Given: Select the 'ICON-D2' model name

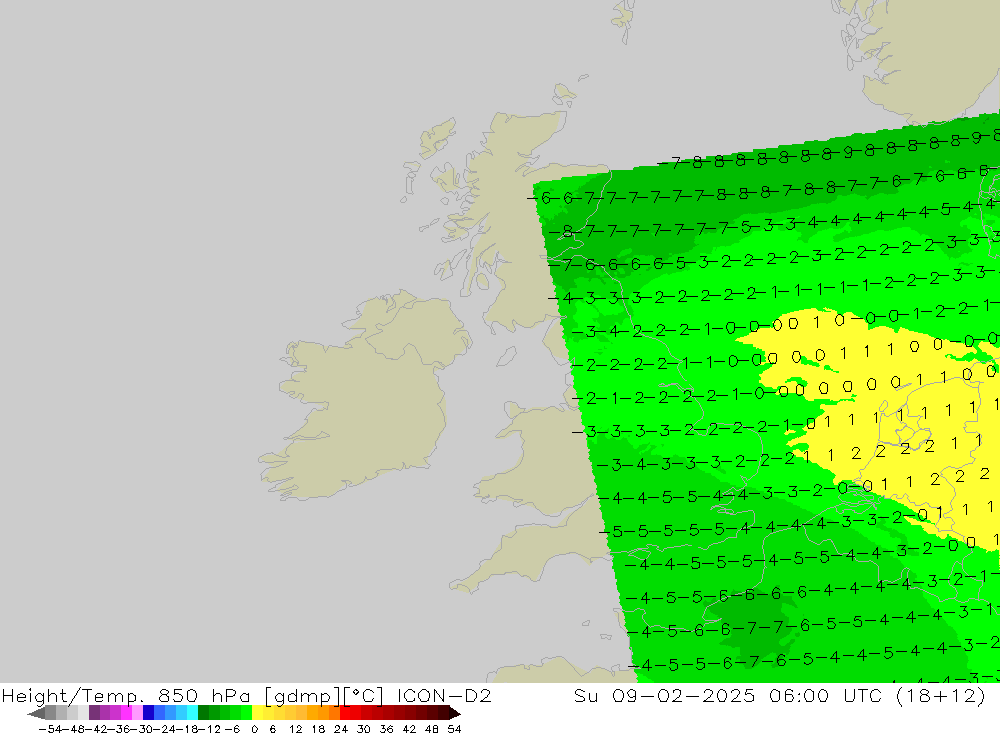Looking at the screenshot, I should pos(444,696).
